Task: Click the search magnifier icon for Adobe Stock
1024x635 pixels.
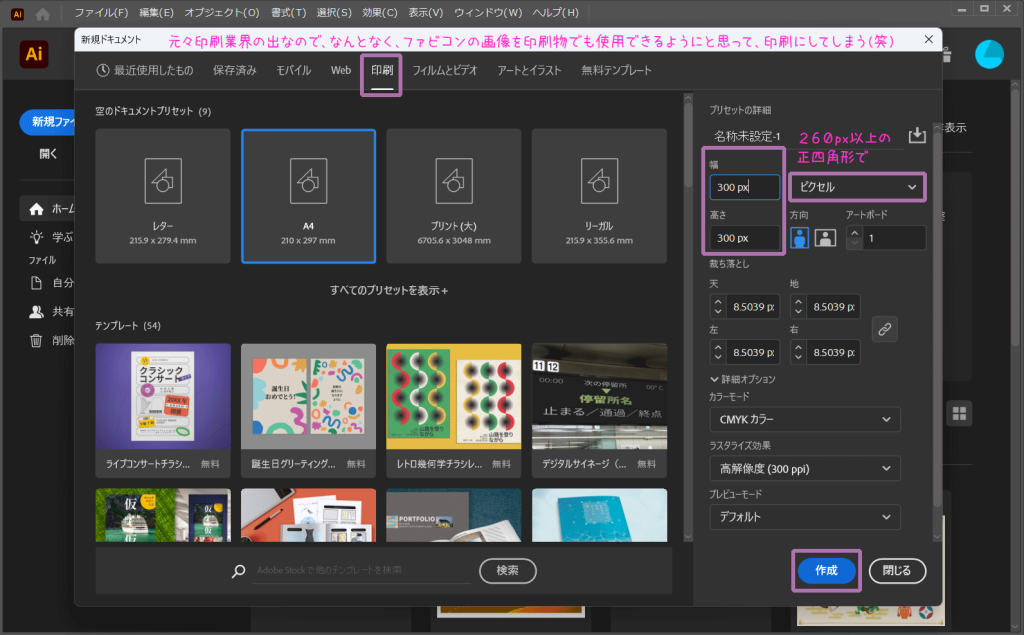Action: click(x=238, y=571)
